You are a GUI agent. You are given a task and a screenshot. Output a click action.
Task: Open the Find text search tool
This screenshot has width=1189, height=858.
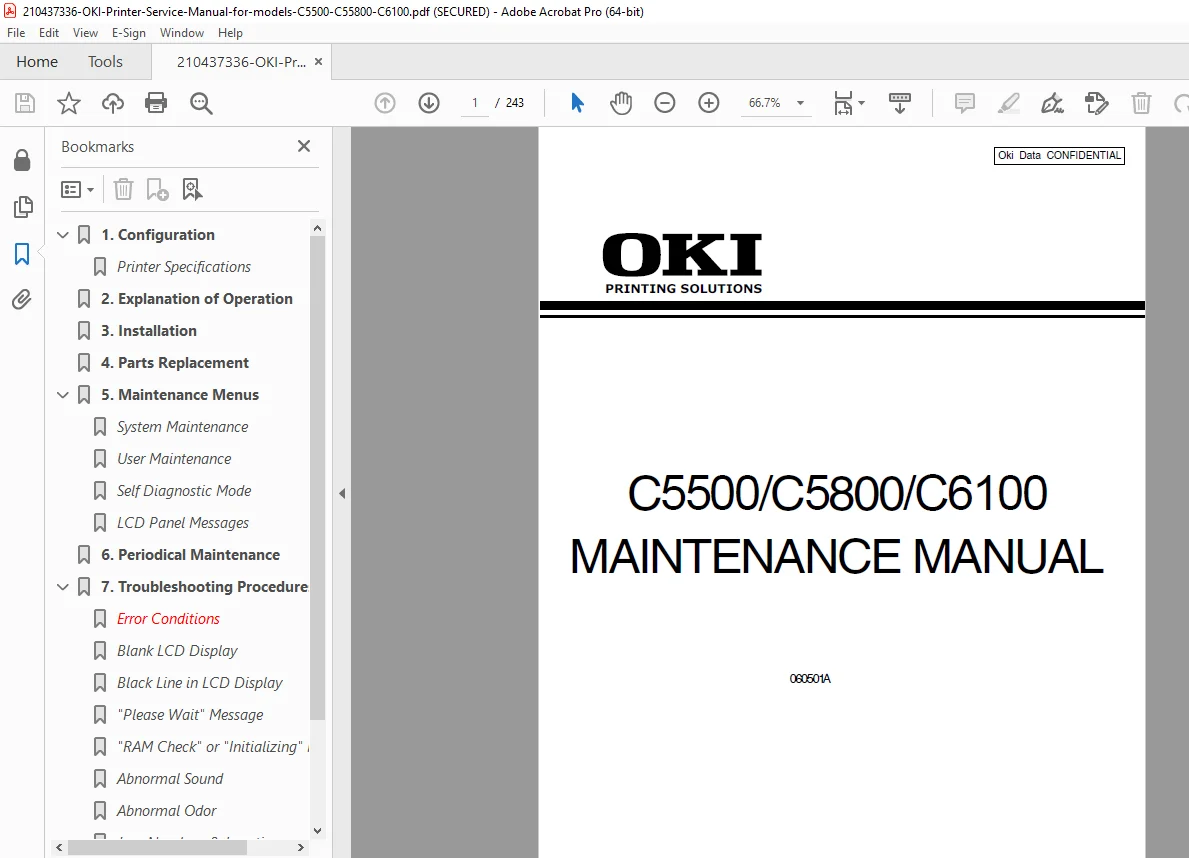click(x=201, y=102)
